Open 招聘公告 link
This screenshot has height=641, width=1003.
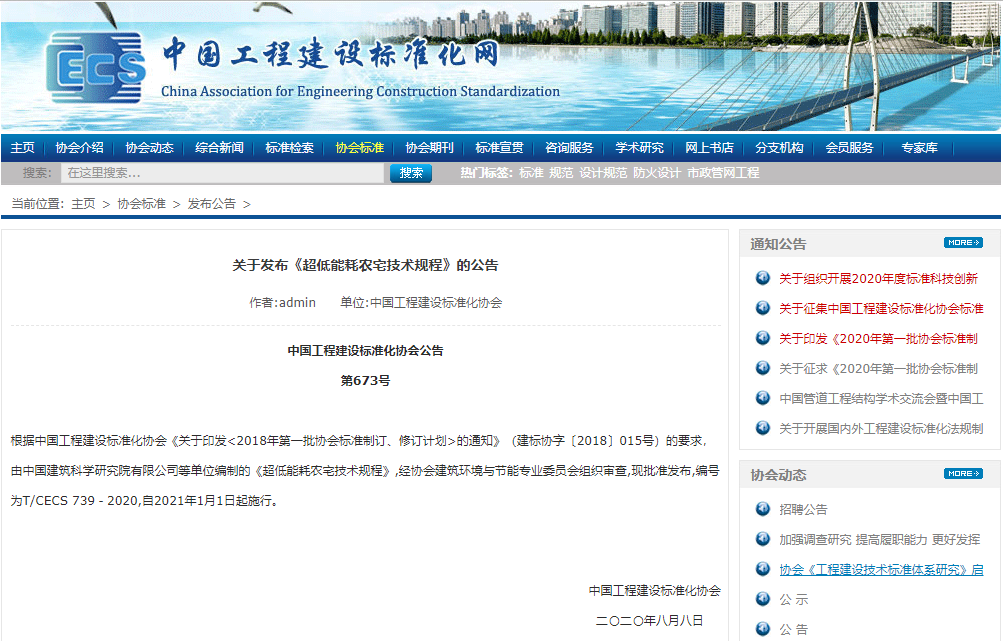pyautogui.click(x=803, y=509)
